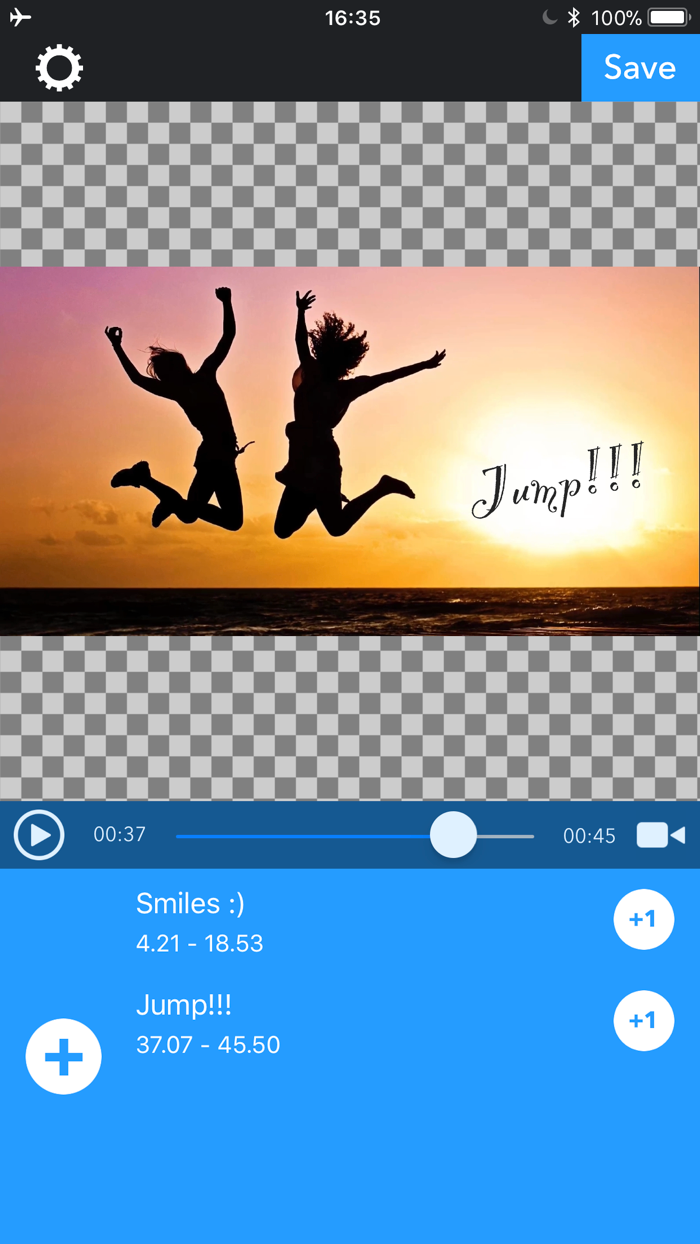Image resolution: width=700 pixels, height=1244 pixels.
Task: Open settings with the gear icon
Action: point(59,68)
